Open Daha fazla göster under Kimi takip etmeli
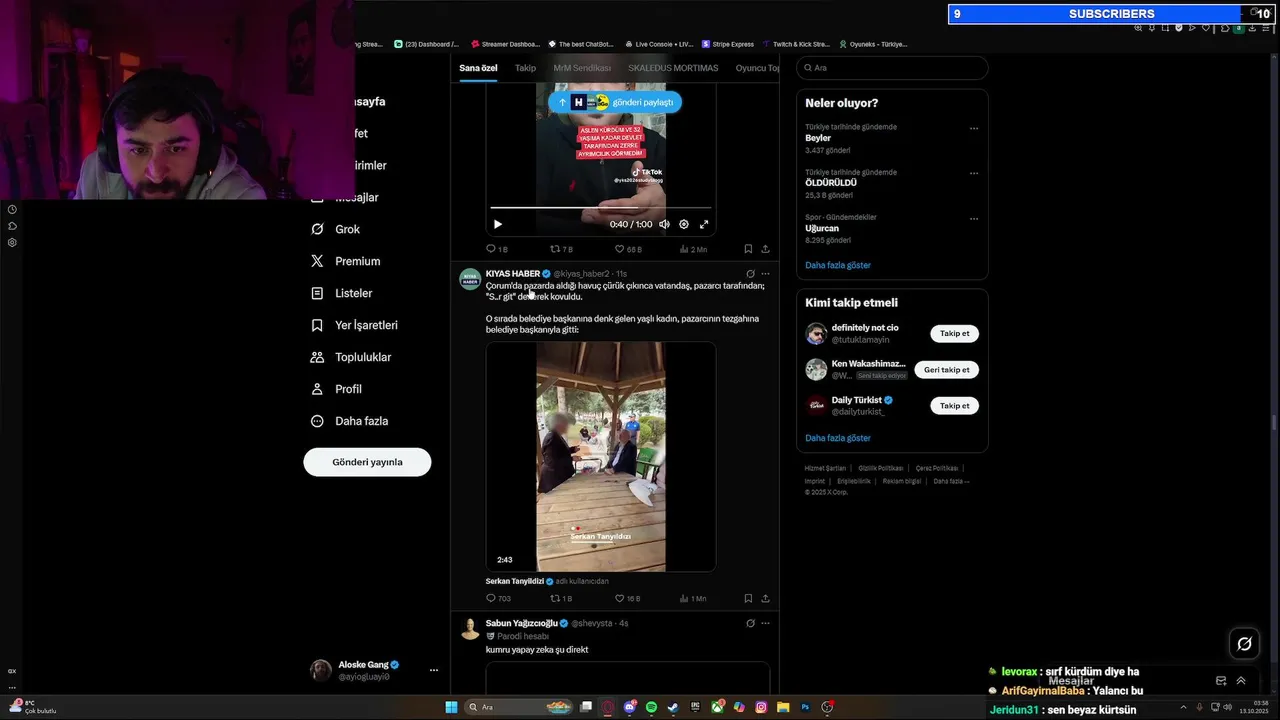 [838, 438]
